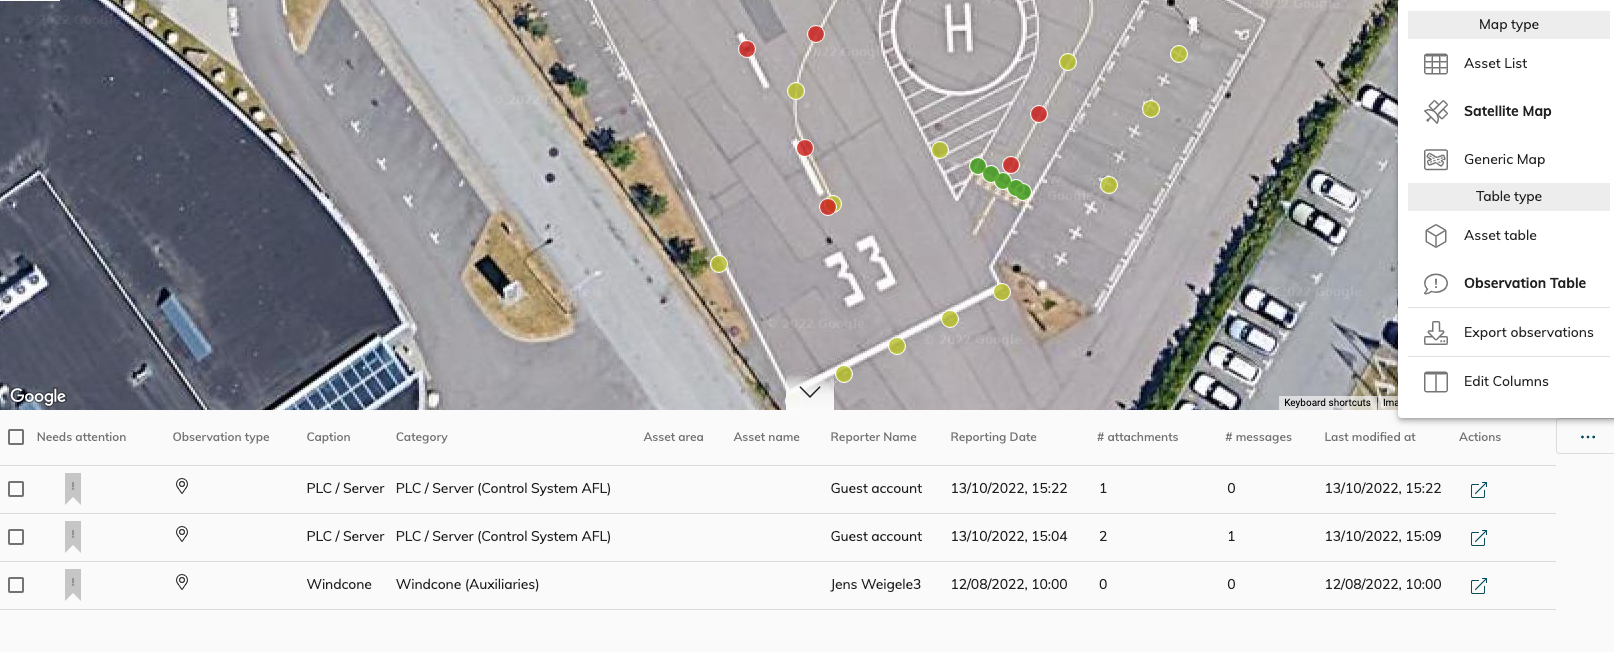Switch to Generic Map view
The width and height of the screenshot is (1614, 652).
1504,159
